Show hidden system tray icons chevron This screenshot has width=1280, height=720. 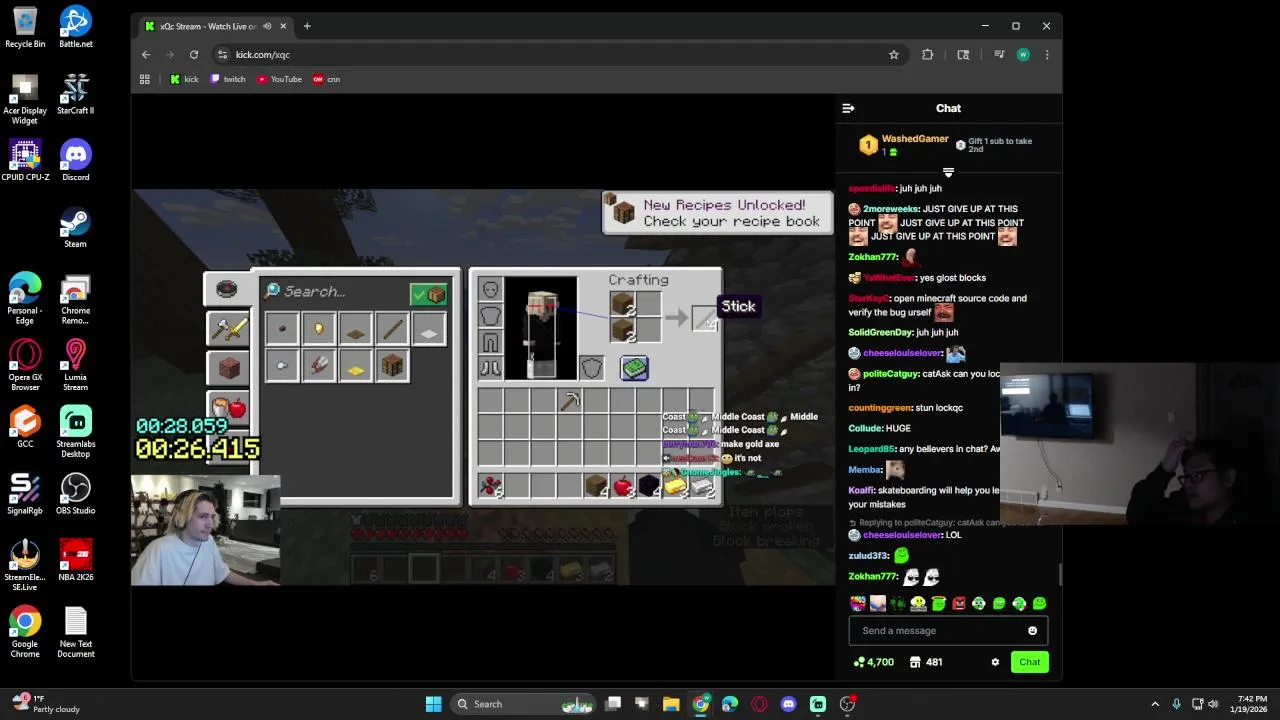point(1155,704)
